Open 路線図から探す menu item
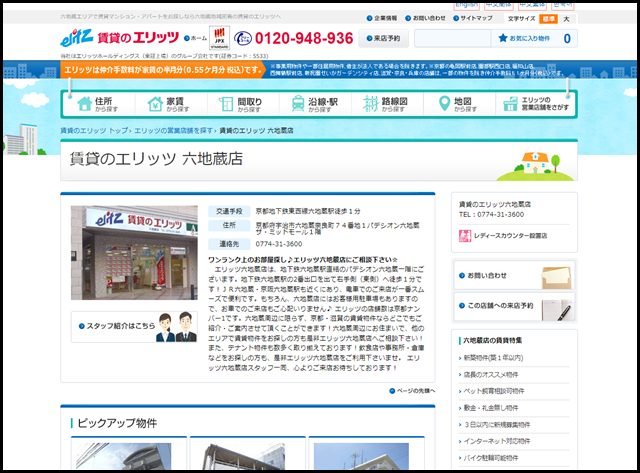 387,104
